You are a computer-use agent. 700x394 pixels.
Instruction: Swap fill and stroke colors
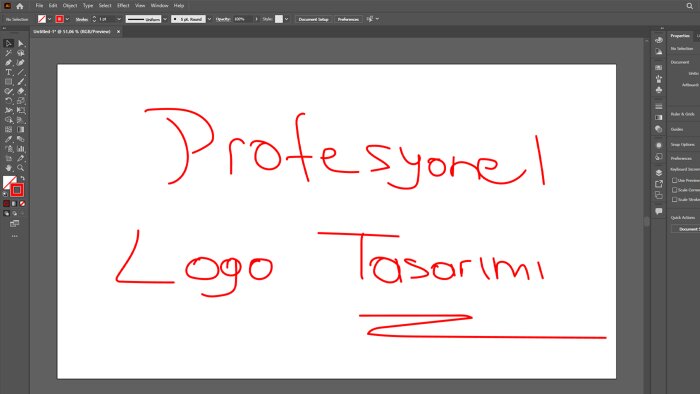click(23, 178)
